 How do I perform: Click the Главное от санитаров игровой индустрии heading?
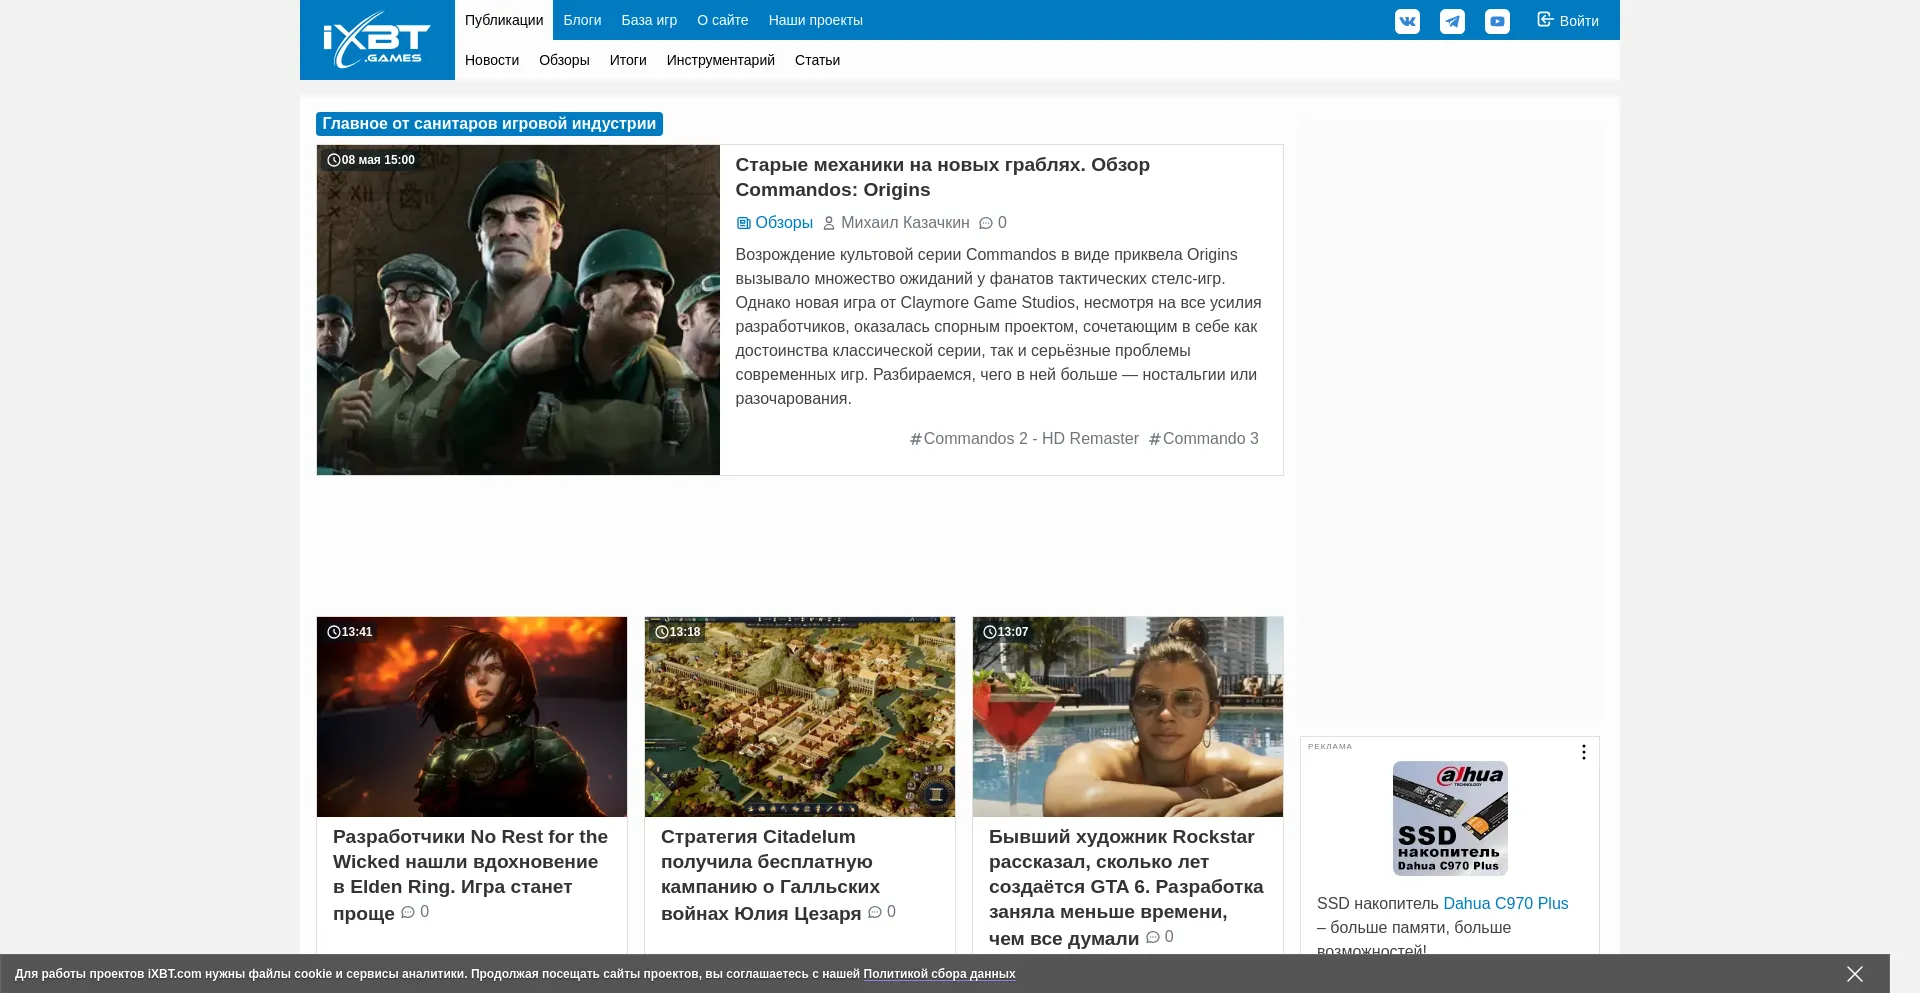pos(489,124)
